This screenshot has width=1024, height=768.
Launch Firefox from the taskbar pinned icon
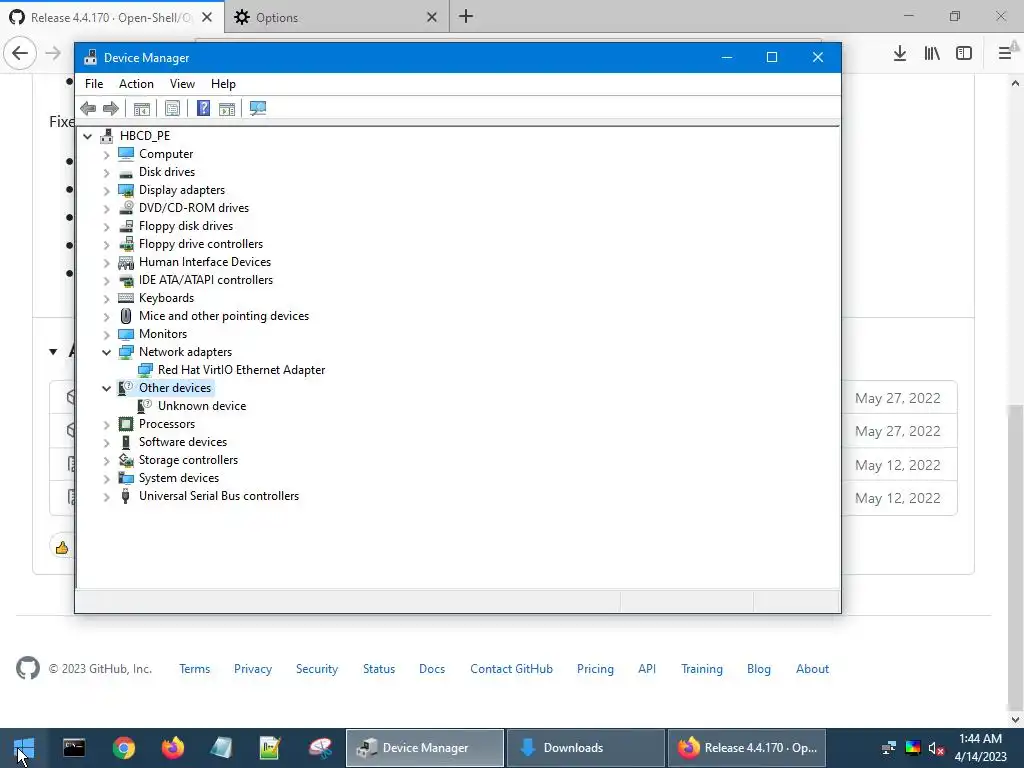tap(173, 748)
